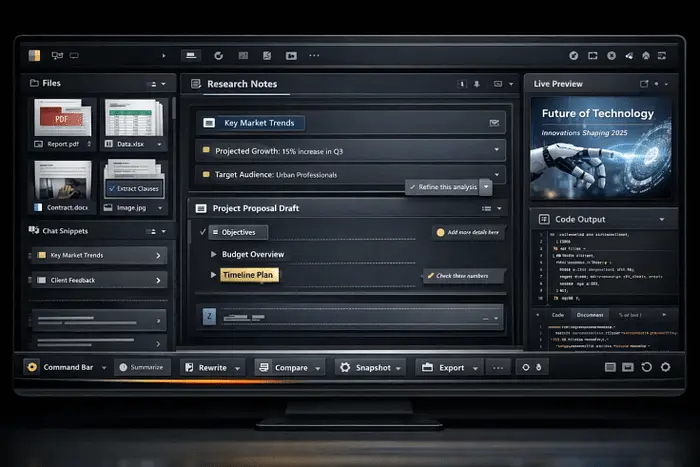The width and height of the screenshot is (700, 467).
Task: Select Client Feedback in Chat Snippets
Action: pyautogui.click(x=97, y=281)
